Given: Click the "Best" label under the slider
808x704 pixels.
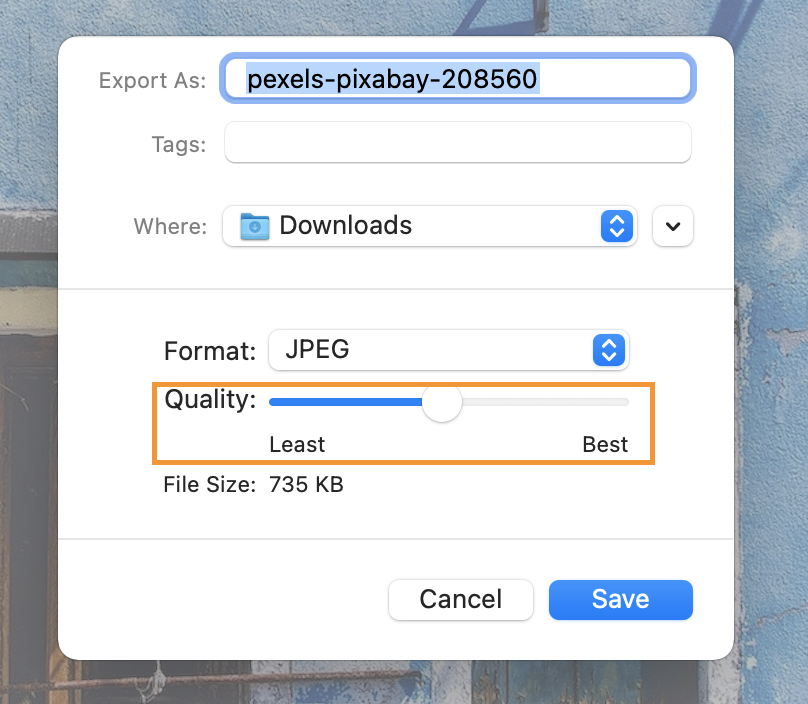Looking at the screenshot, I should [x=605, y=445].
